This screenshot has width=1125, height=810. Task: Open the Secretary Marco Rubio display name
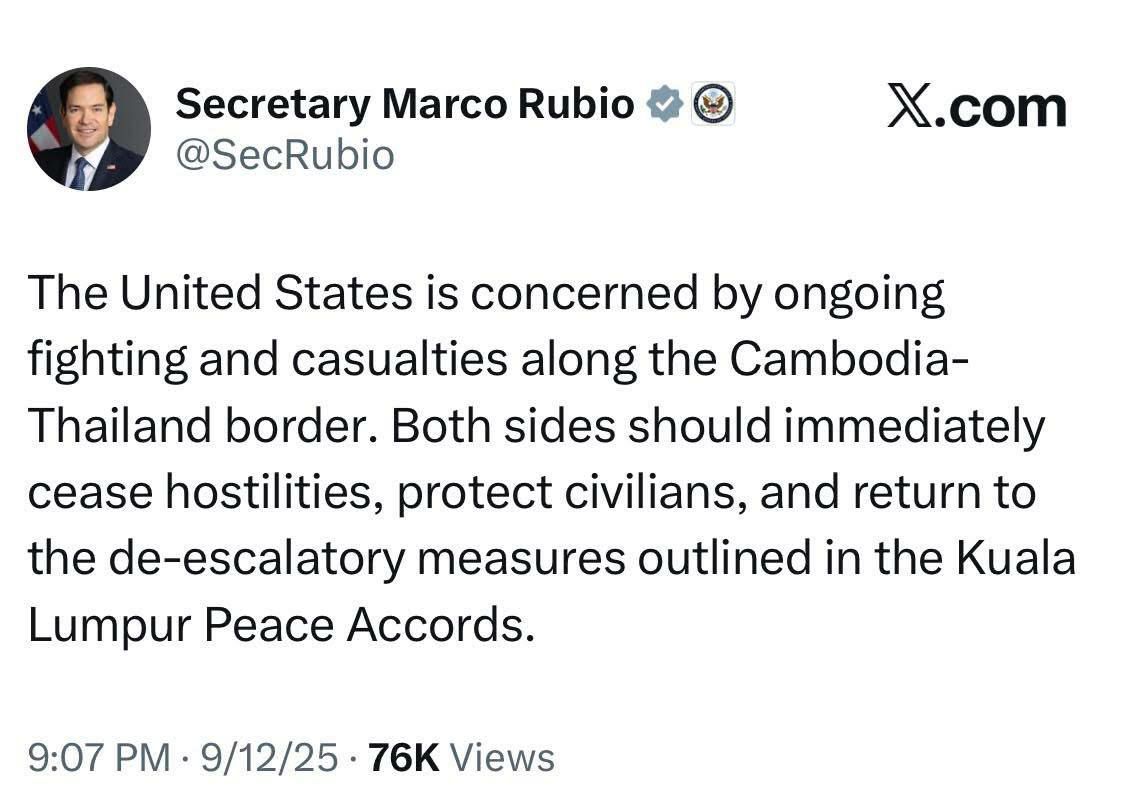click(x=404, y=104)
